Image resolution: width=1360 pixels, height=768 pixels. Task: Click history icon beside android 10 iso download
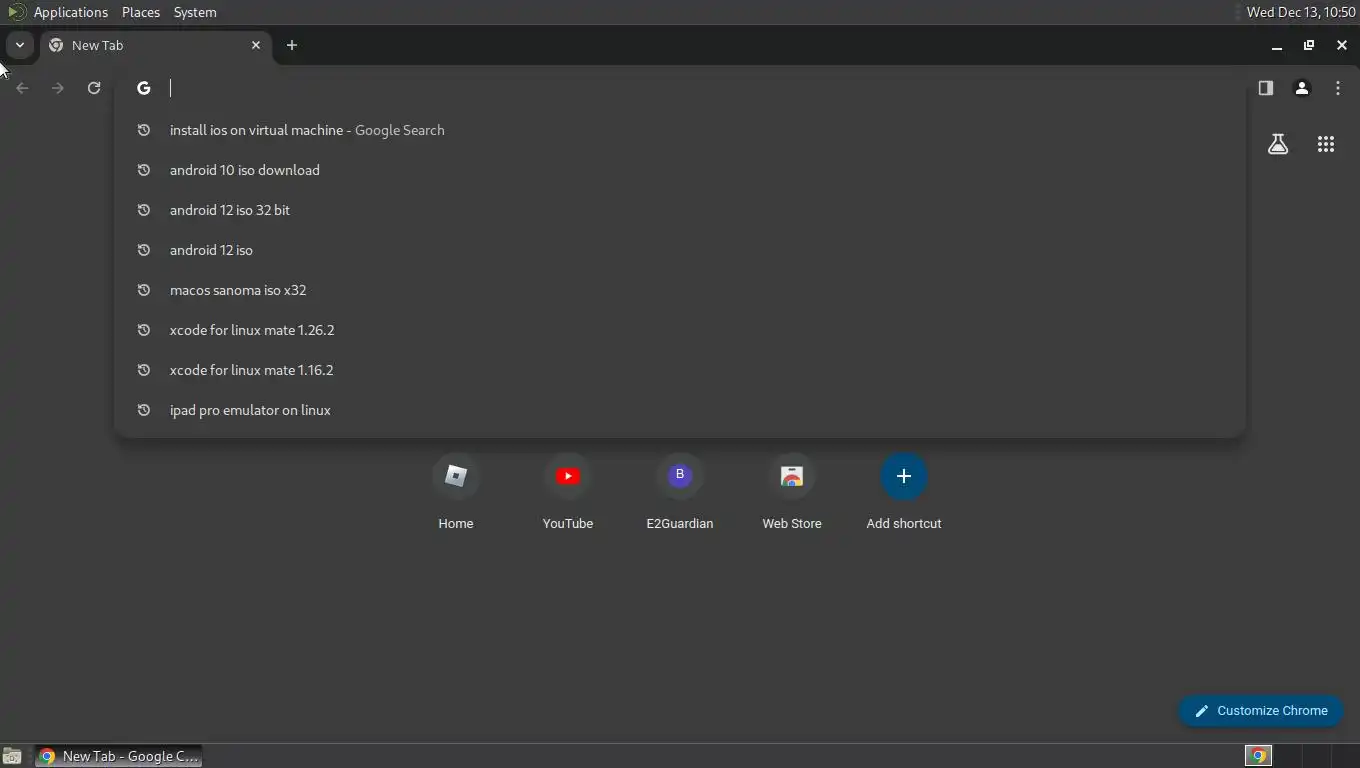[x=144, y=170]
